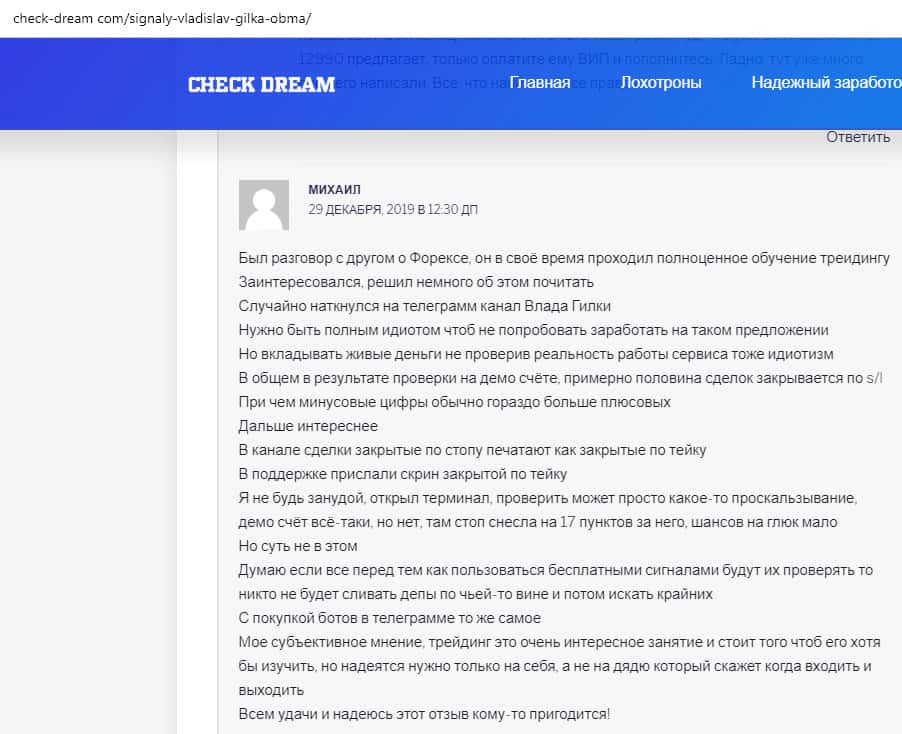902x734 pixels.
Task: Click the line about 'проверки на демо счёте'
Action: pos(560,379)
